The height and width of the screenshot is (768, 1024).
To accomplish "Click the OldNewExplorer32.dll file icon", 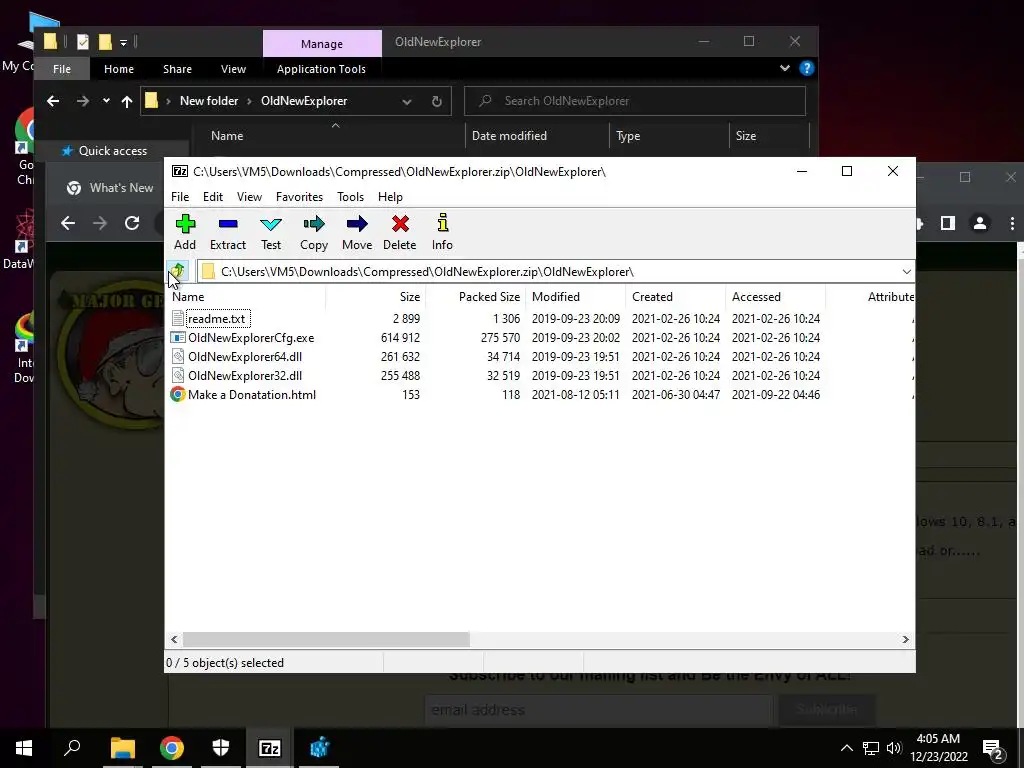I will (178, 376).
